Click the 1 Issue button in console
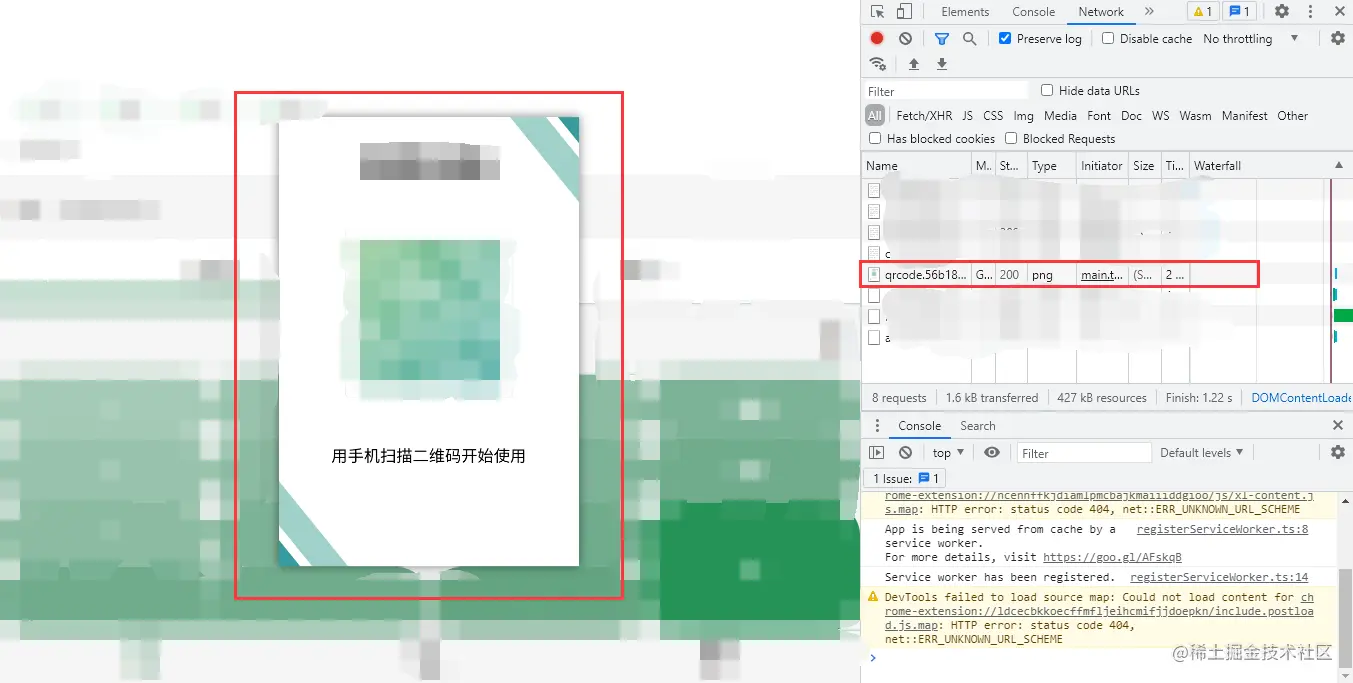The width and height of the screenshot is (1353, 683). click(903, 478)
